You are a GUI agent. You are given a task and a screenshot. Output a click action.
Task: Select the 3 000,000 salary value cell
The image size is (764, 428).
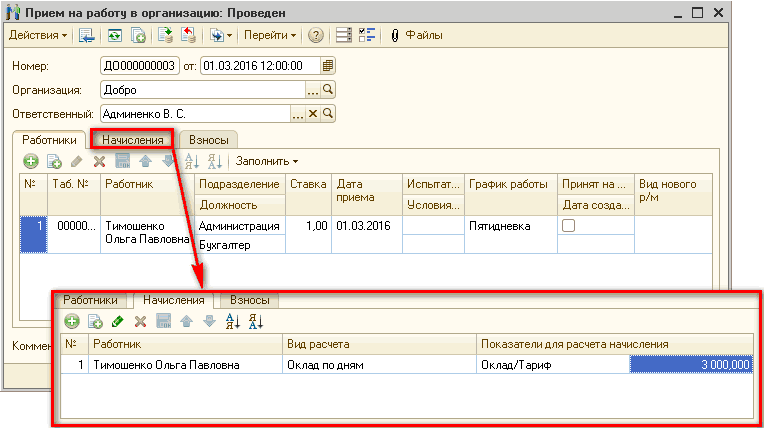pos(691,365)
